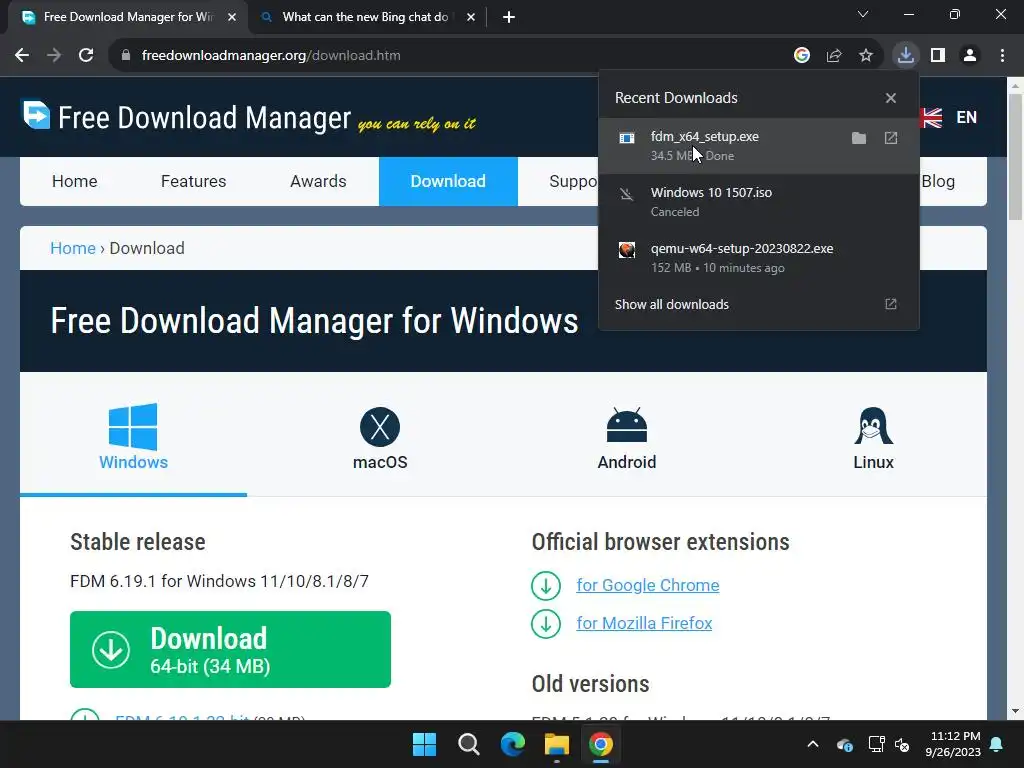Click the fdm_x64_setup.exe download entry
This screenshot has height=768, width=1024.
758,146
